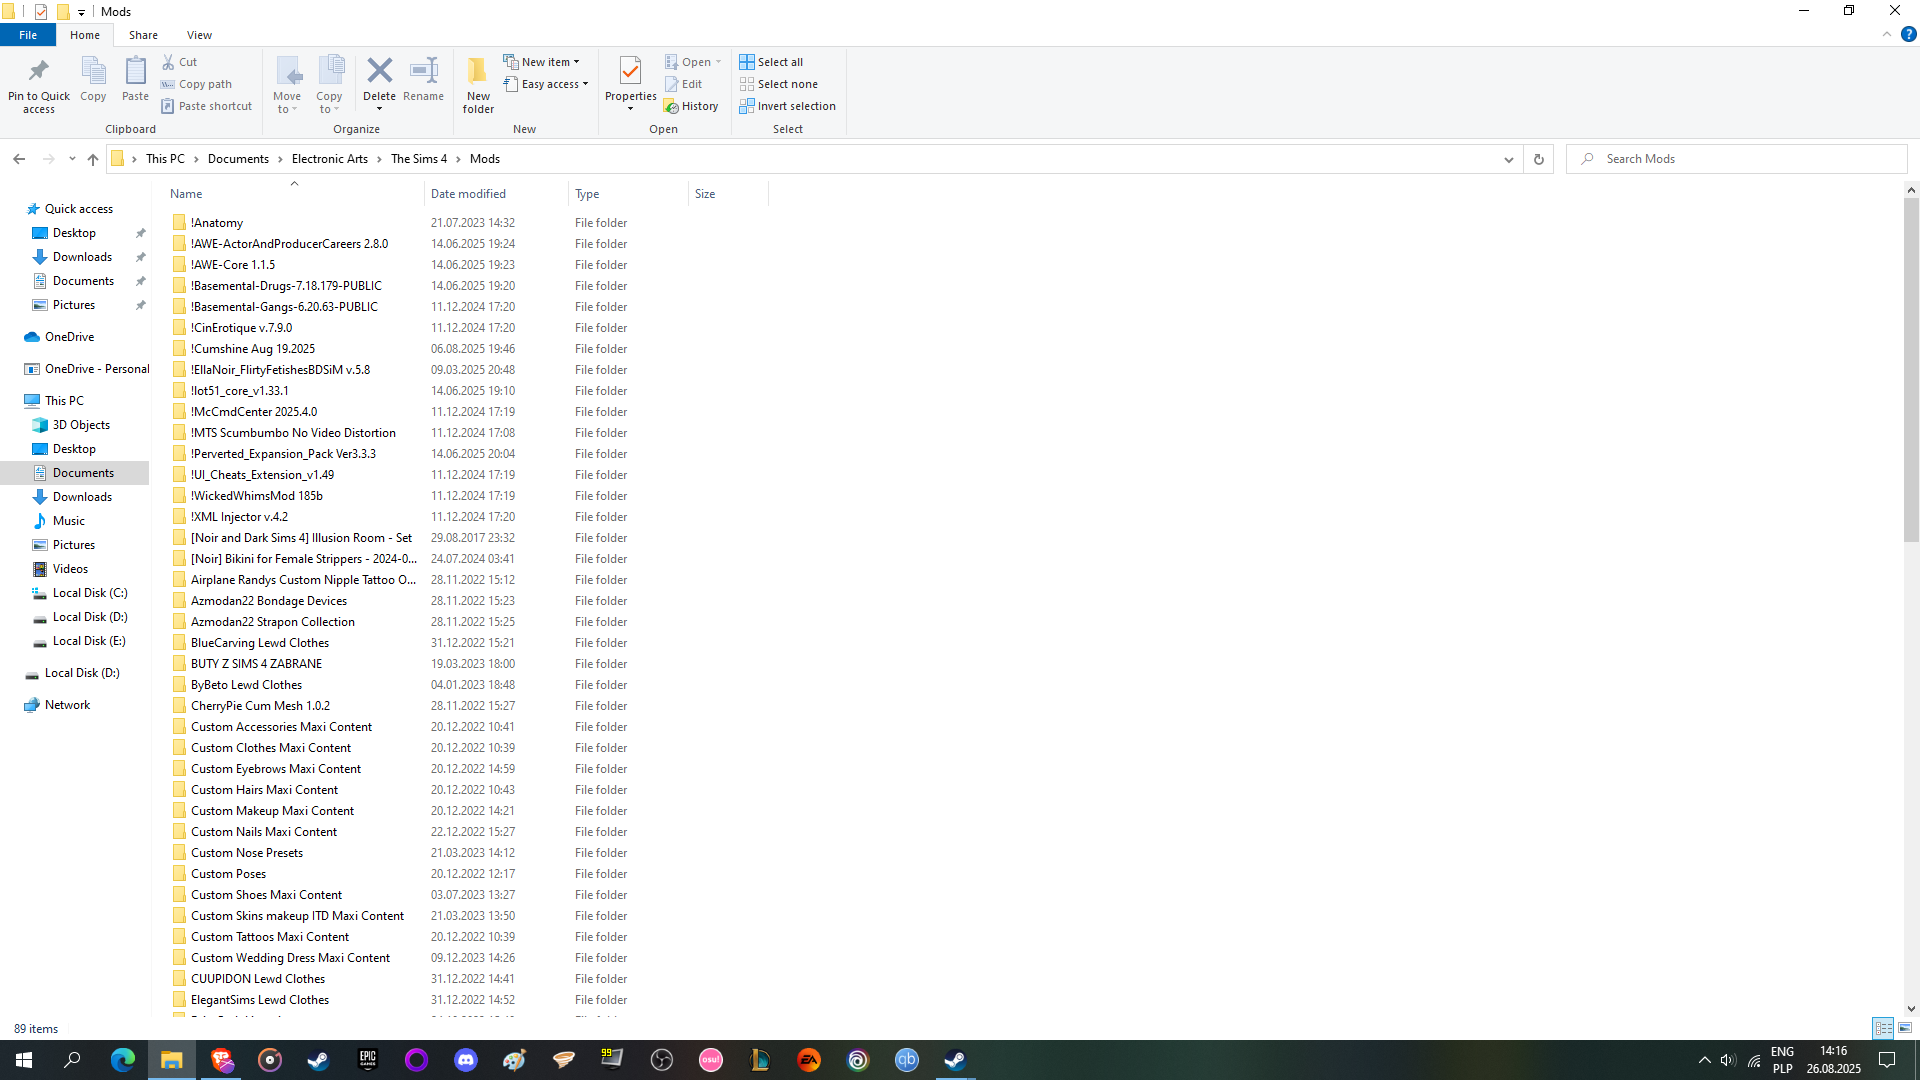This screenshot has height=1080, width=1920.
Task: Cut the selection with the scissors
Action: [x=180, y=62]
